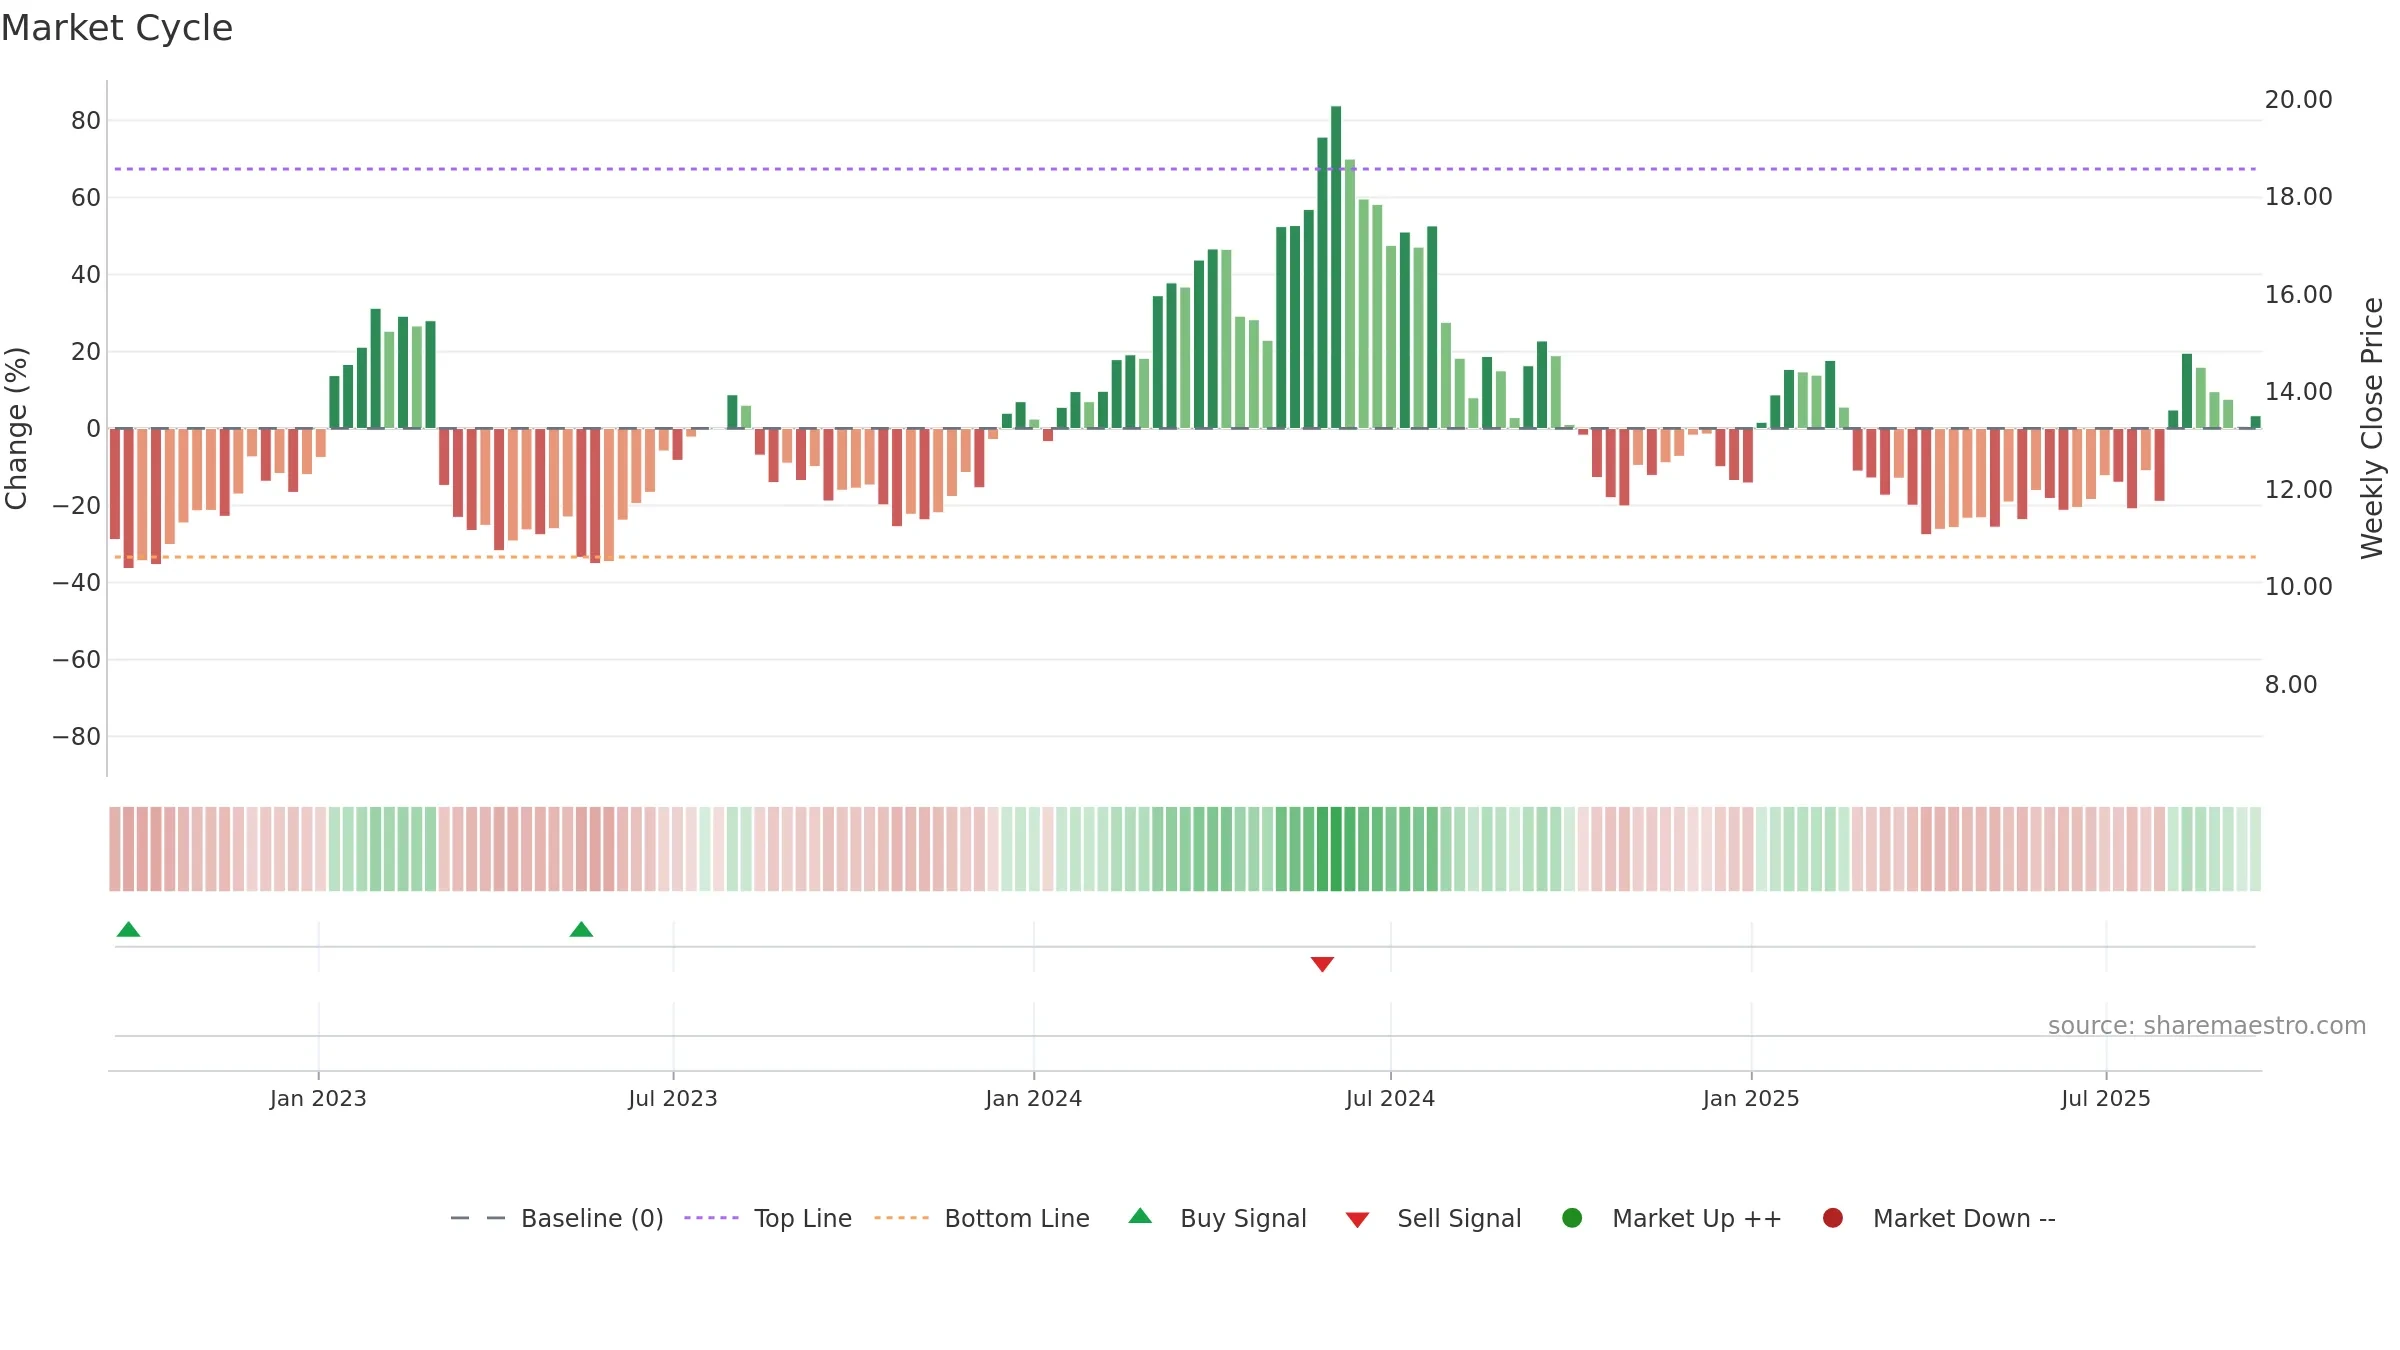Click the Market Cycle chart title
This screenshot has width=2400, height=1350.
tap(117, 28)
